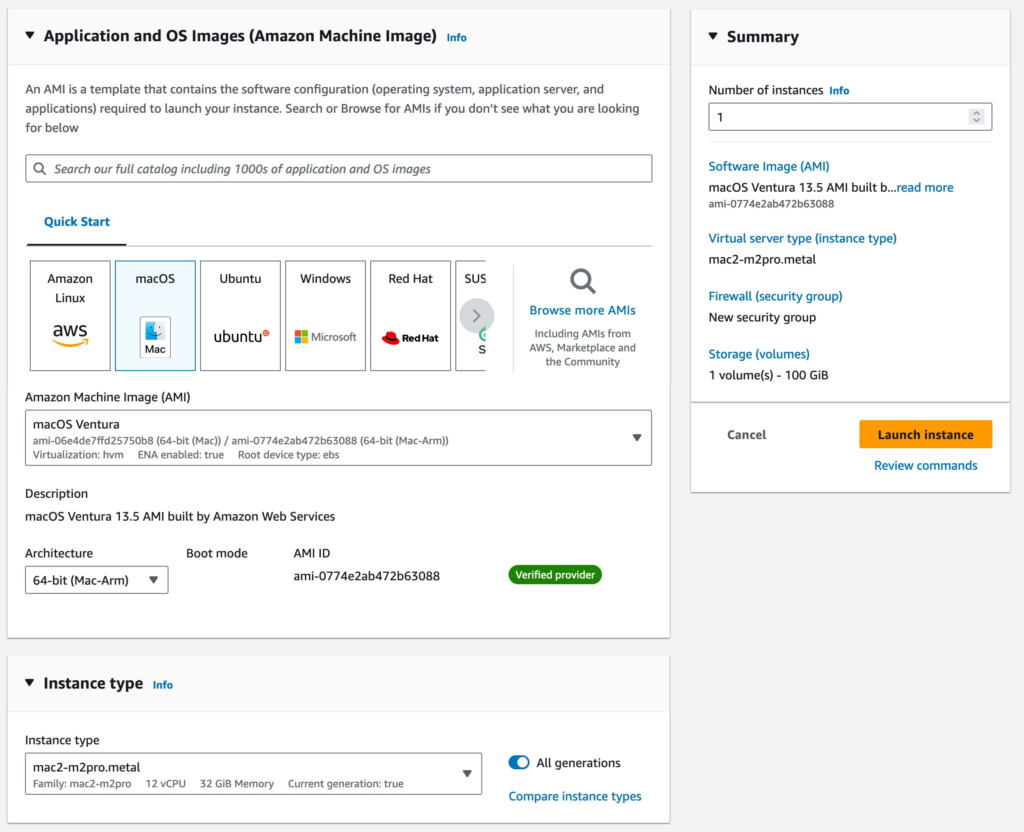The image size is (1024, 832).
Task: Pick the Ubuntu logo tile
Action: click(240, 316)
